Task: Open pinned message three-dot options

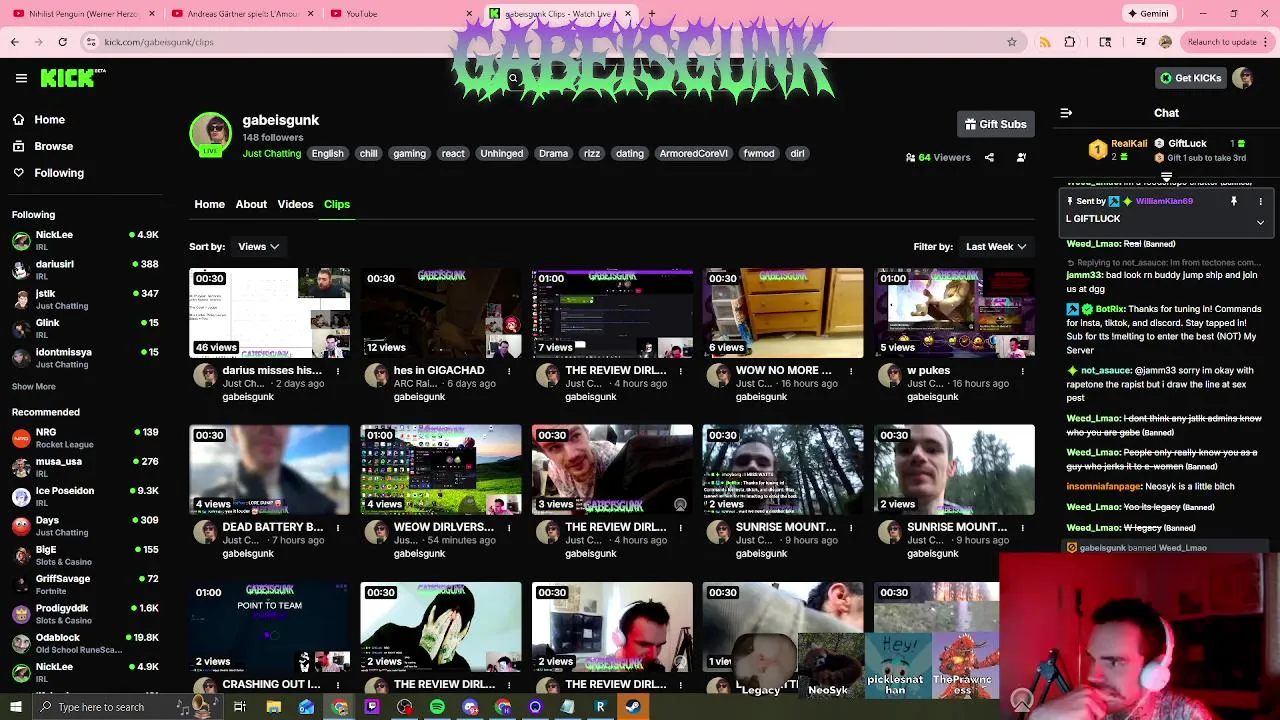Action: point(1260,201)
